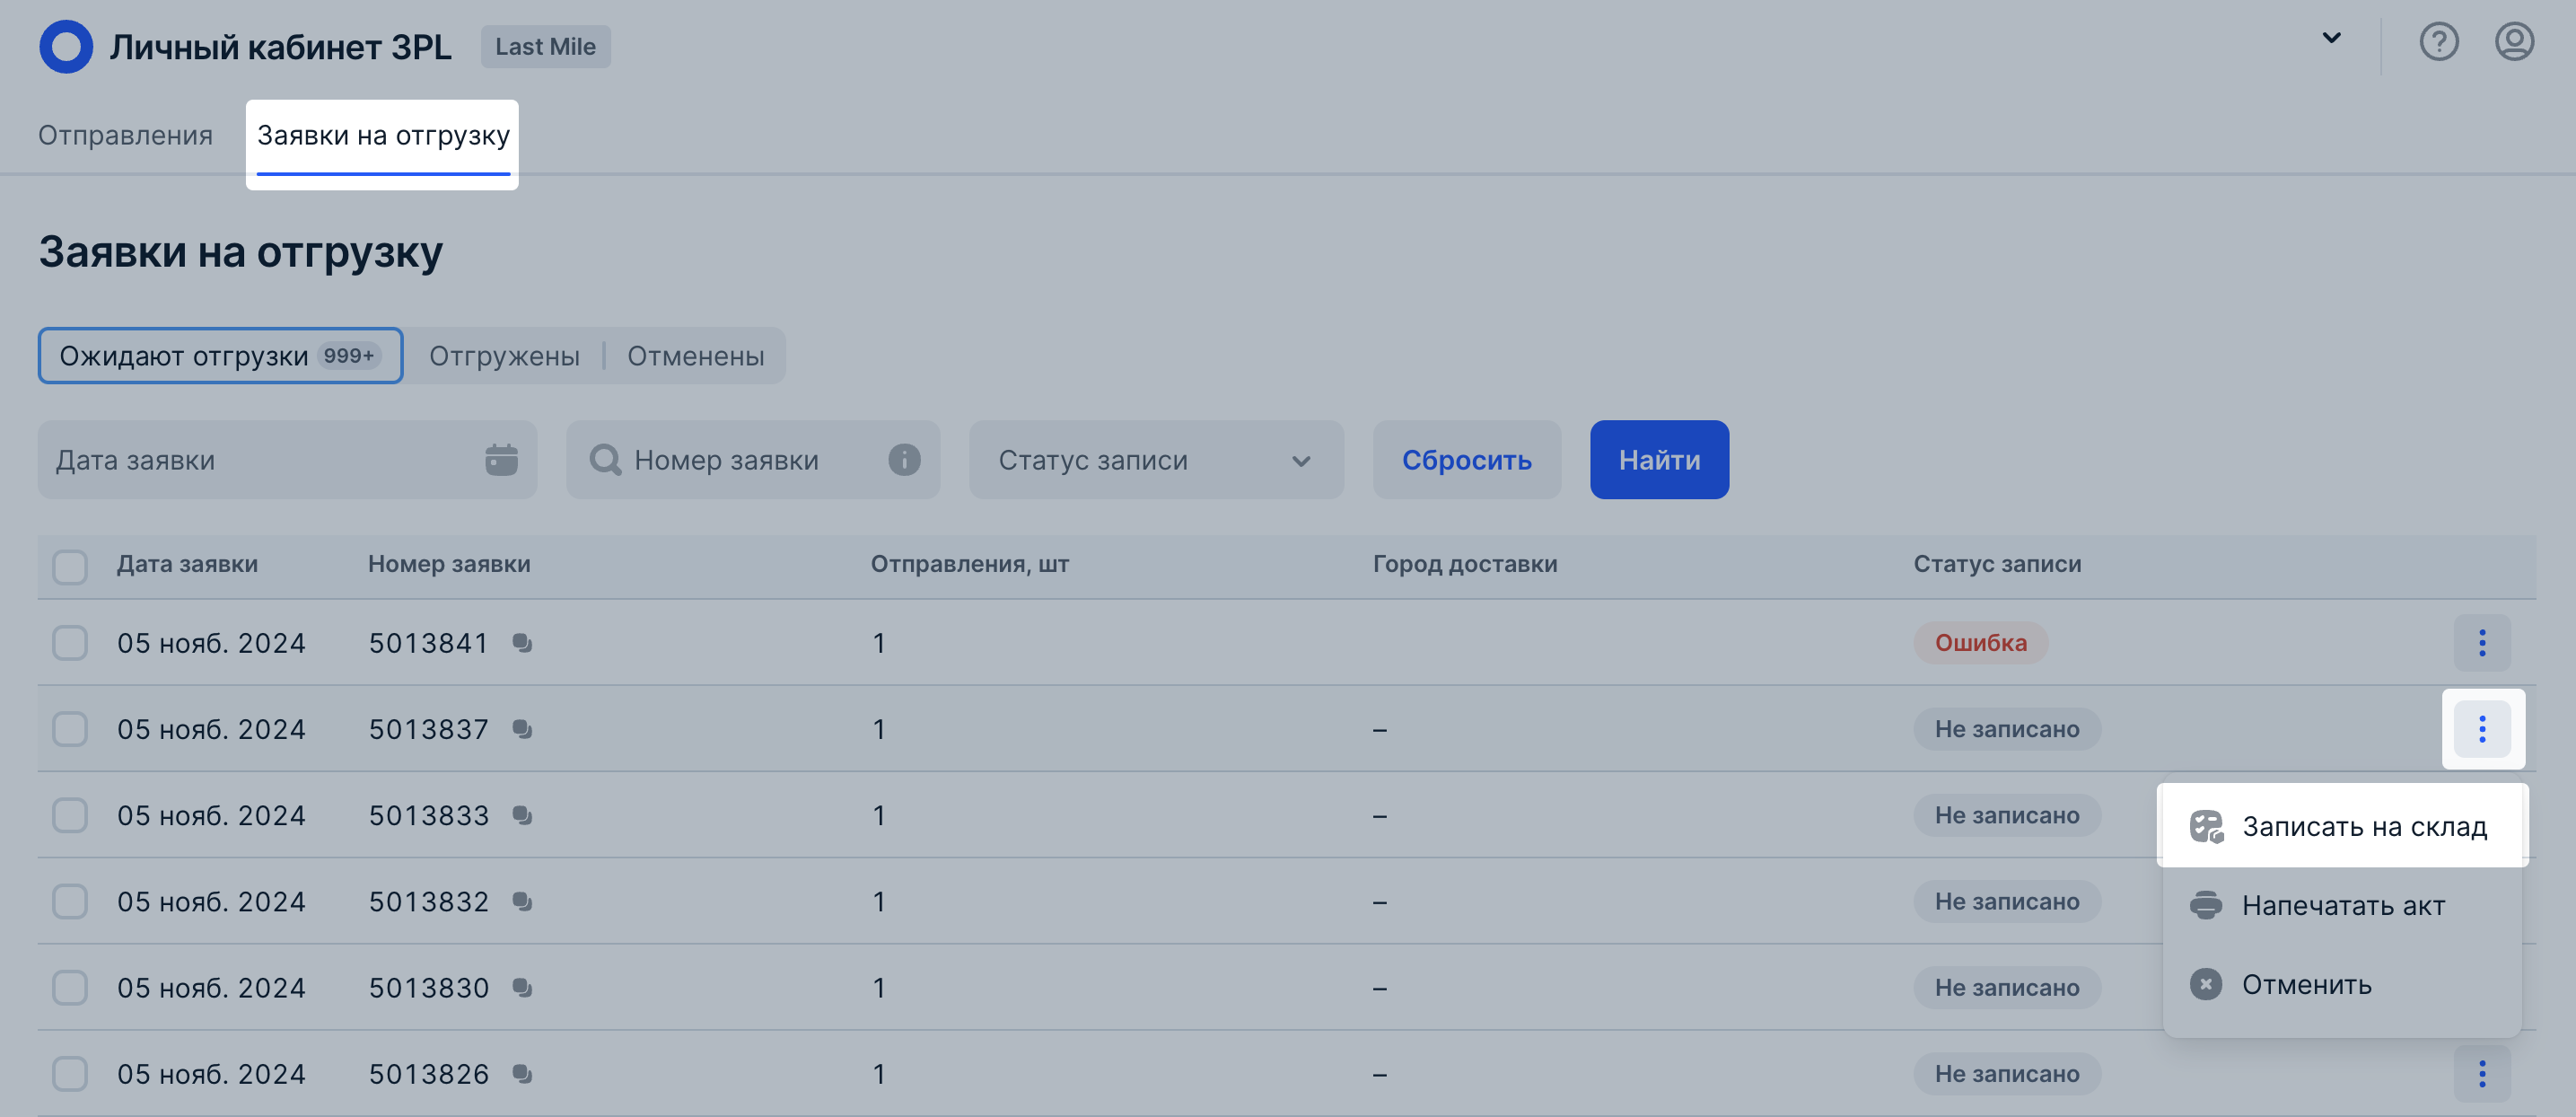Check the row for request 5013832
The height and width of the screenshot is (1117, 2576).
[x=70, y=901]
